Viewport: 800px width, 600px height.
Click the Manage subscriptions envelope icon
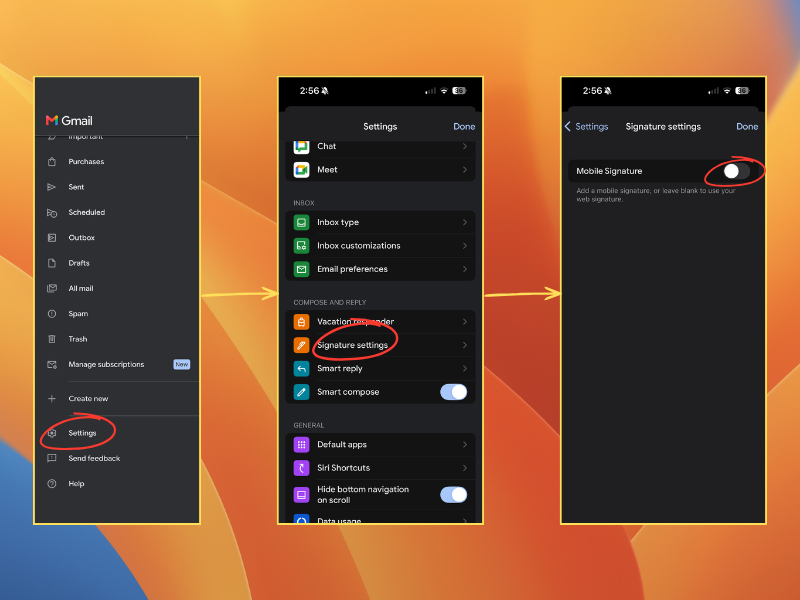(52, 365)
